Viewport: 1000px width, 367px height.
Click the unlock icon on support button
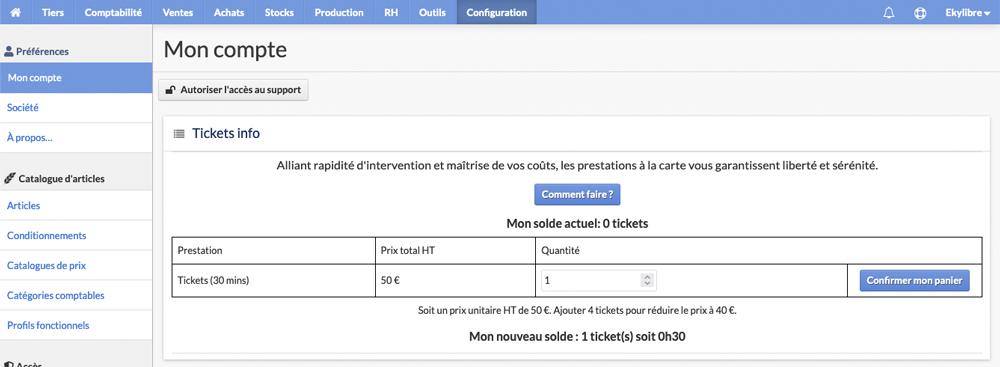(x=170, y=91)
